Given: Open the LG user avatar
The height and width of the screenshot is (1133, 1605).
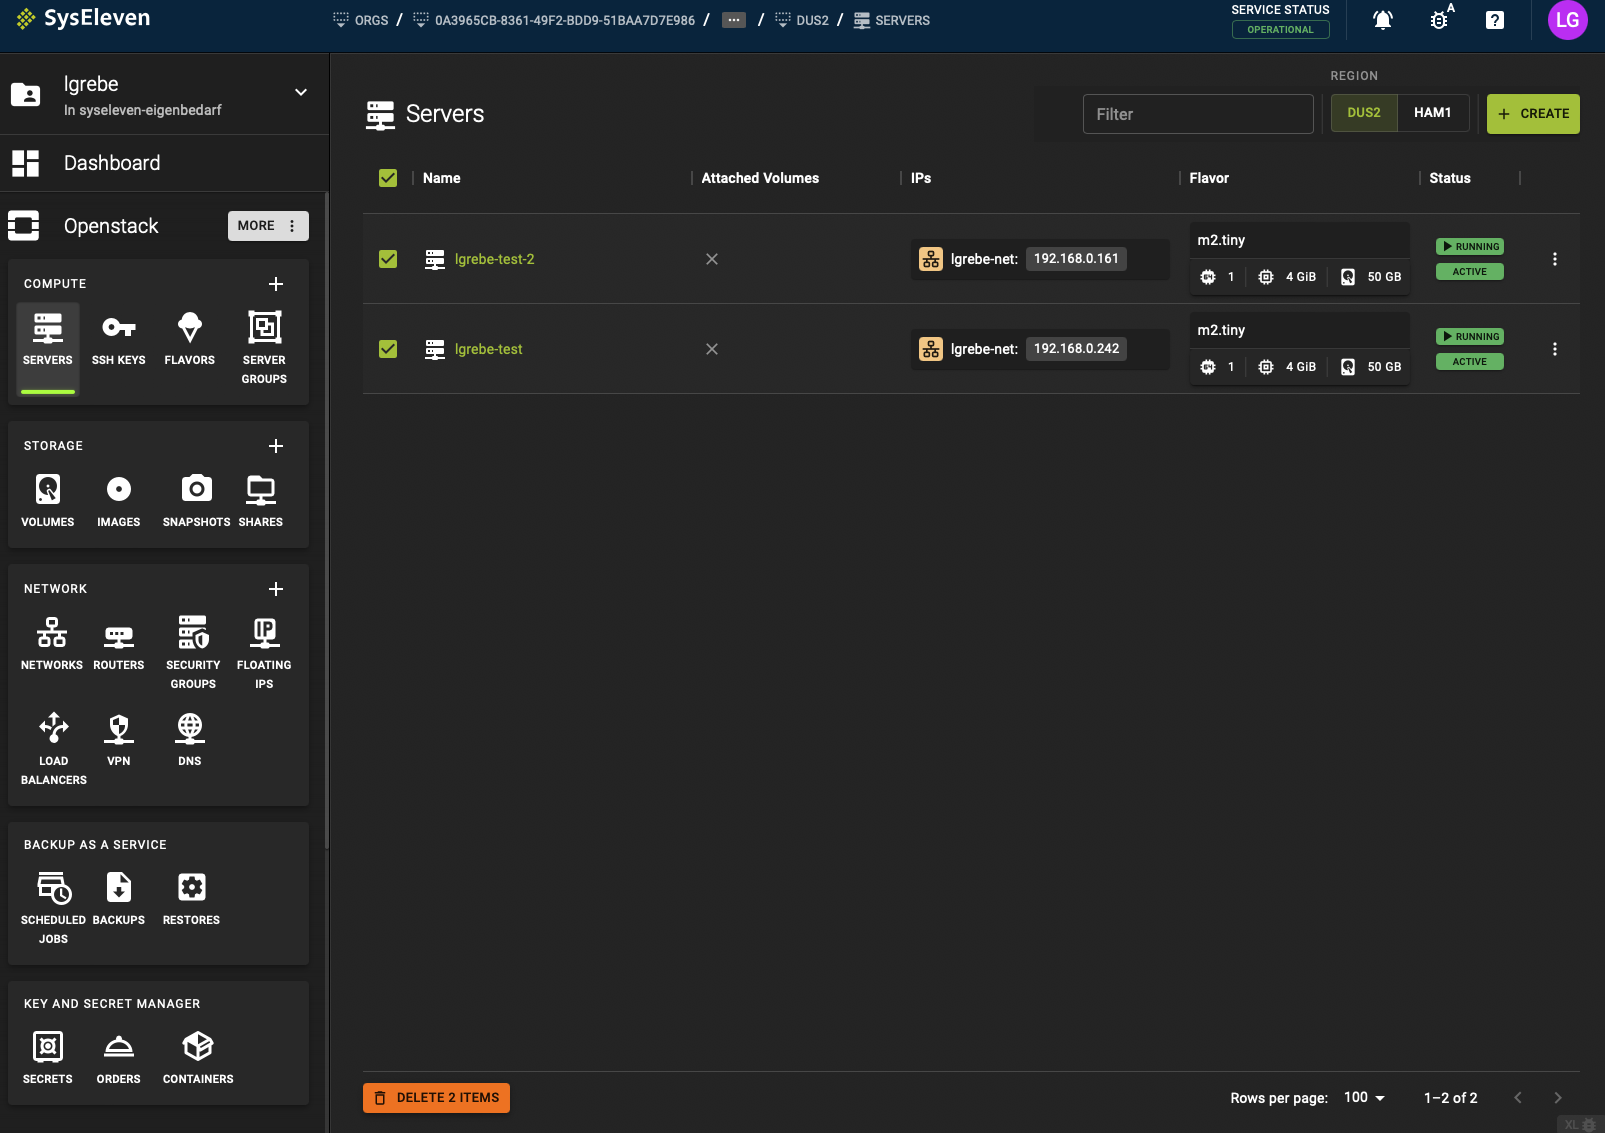Looking at the screenshot, I should coord(1567,20).
